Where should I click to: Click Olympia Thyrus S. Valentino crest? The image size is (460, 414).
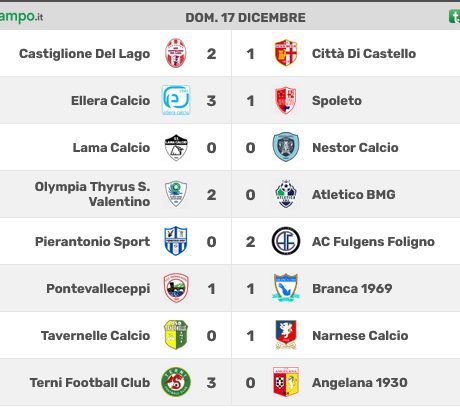coord(176,194)
